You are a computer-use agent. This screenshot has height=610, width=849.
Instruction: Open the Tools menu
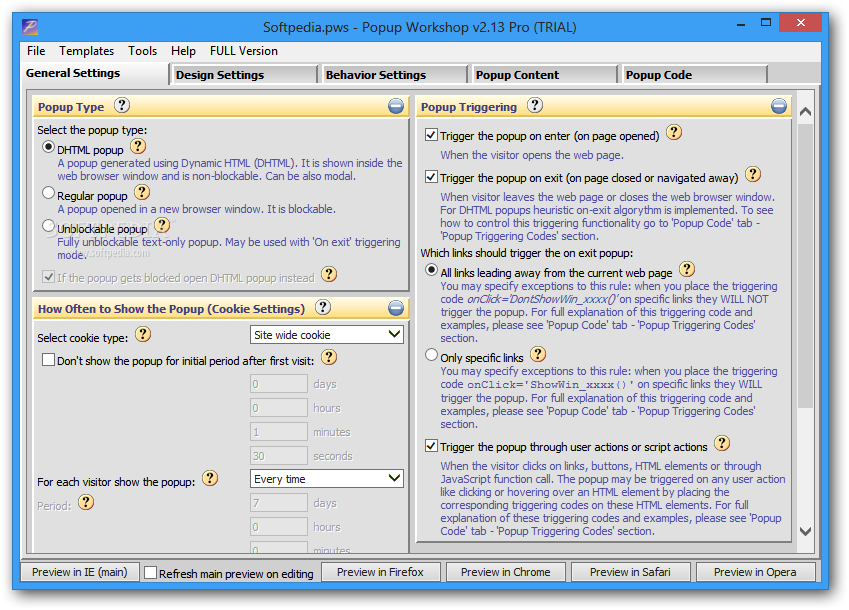(142, 51)
